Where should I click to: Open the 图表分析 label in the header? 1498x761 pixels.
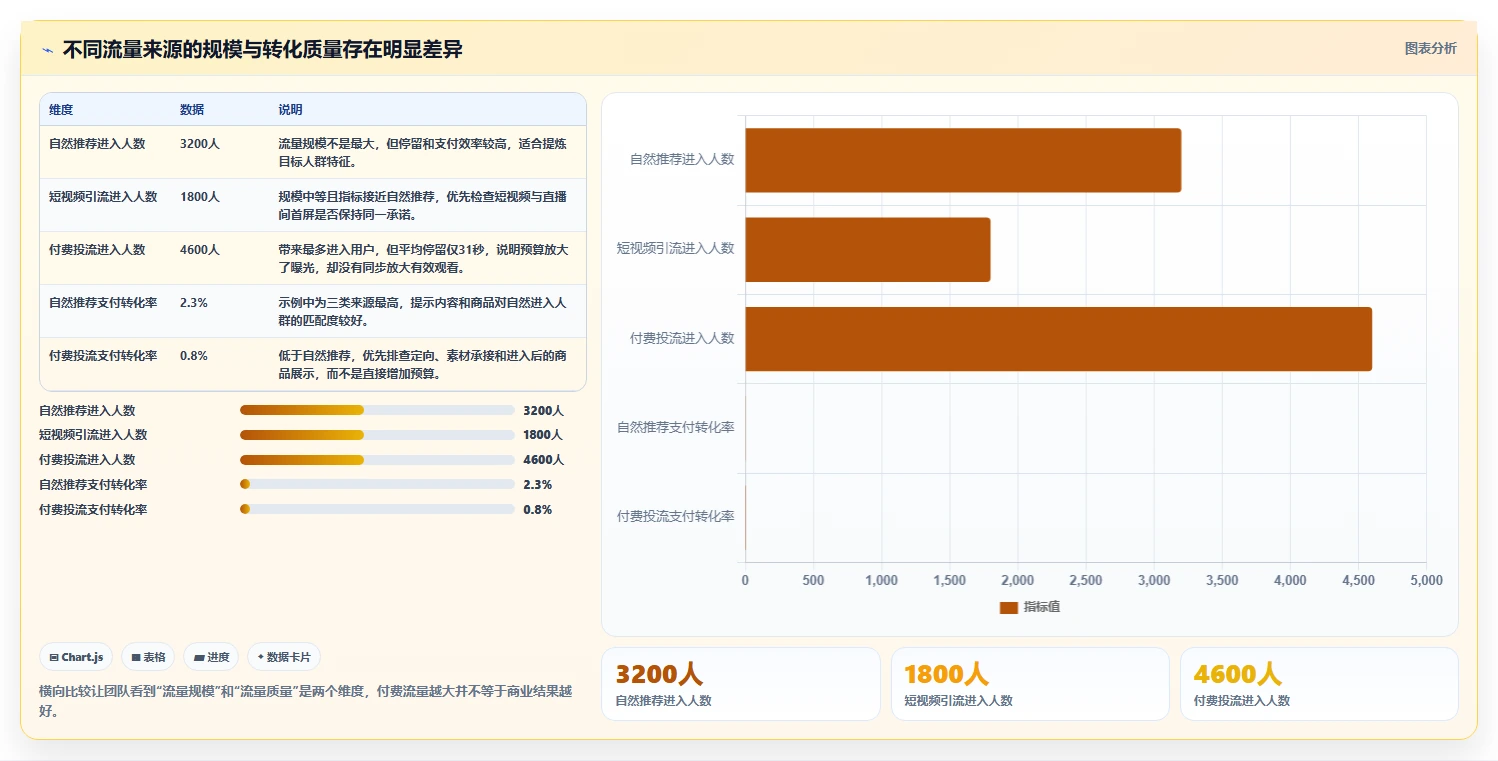pyautogui.click(x=1430, y=48)
